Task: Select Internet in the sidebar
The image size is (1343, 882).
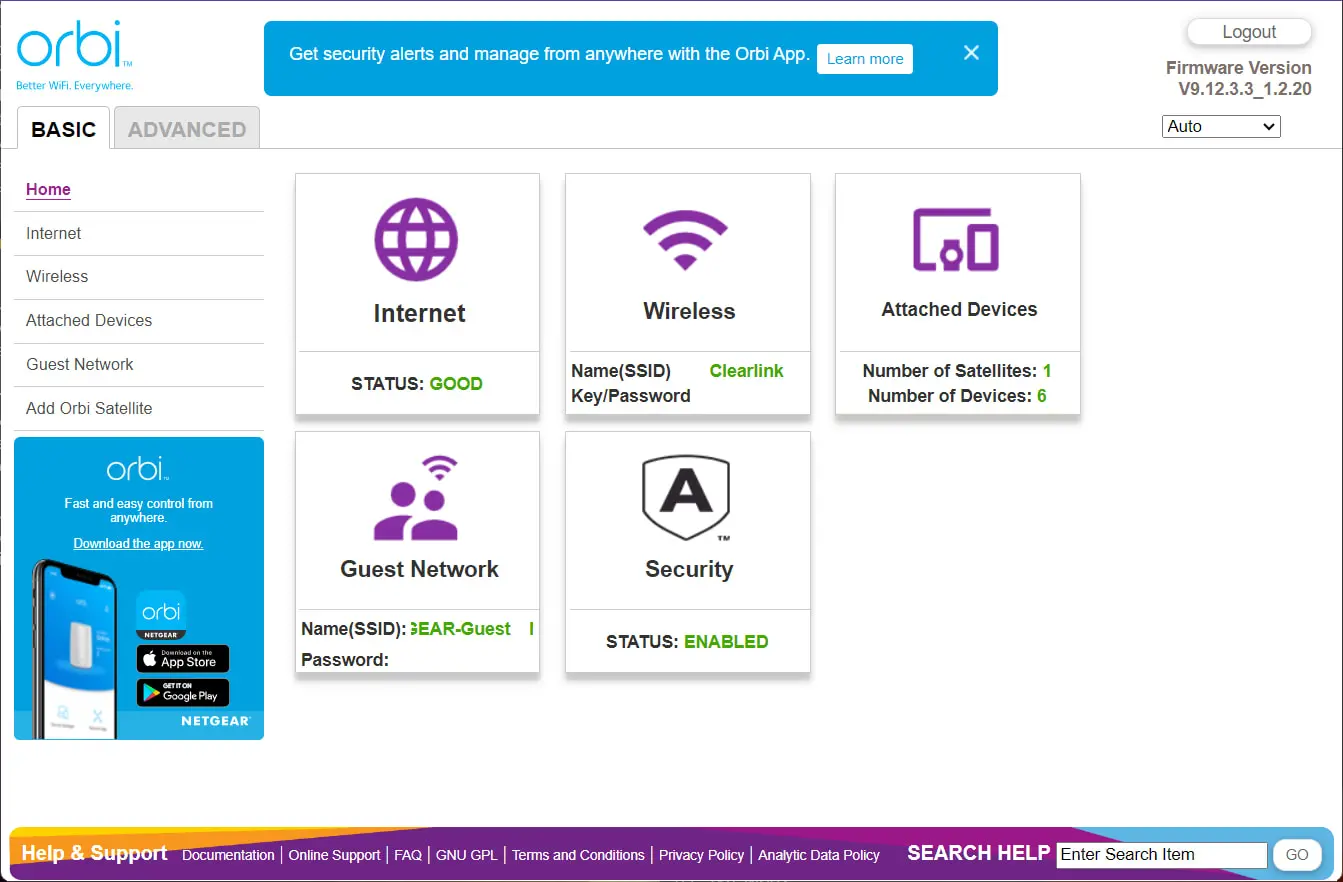Action: pos(54,233)
